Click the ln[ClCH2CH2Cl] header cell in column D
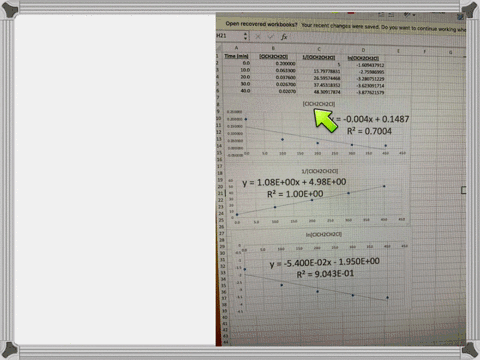 point(363,58)
